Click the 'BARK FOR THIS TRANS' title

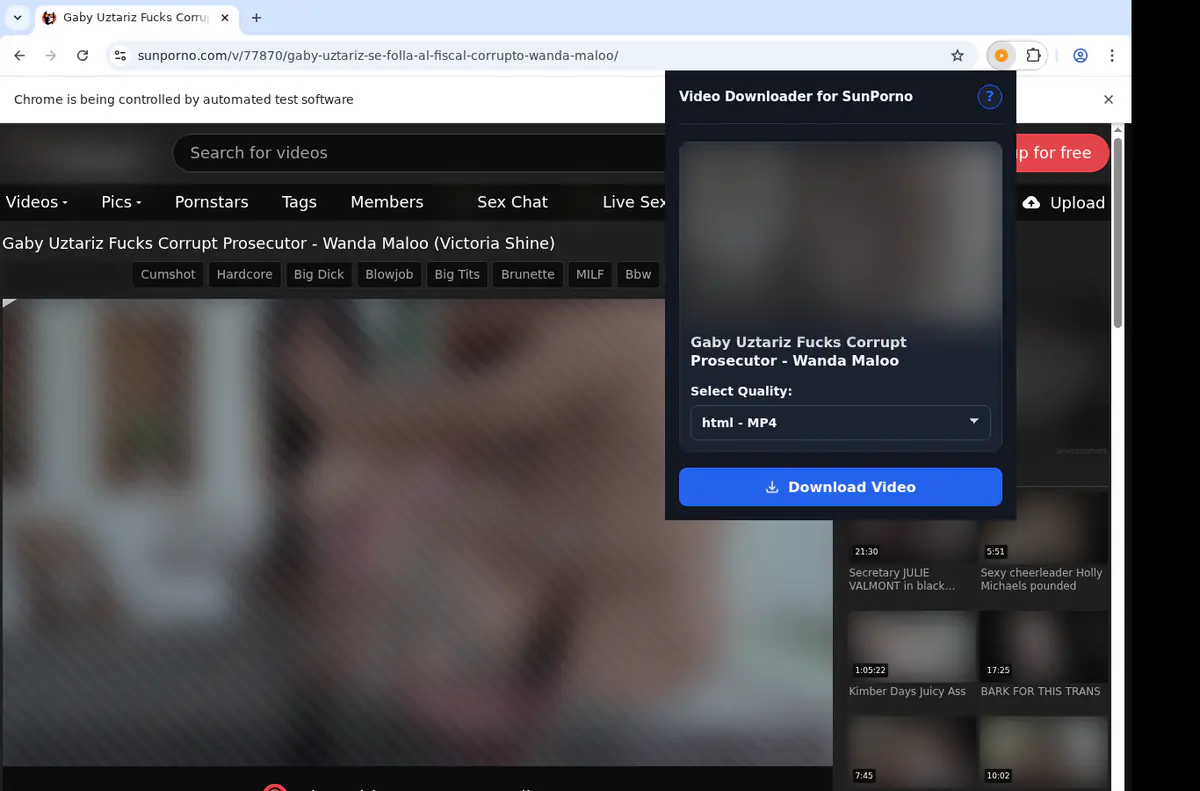click(1040, 691)
